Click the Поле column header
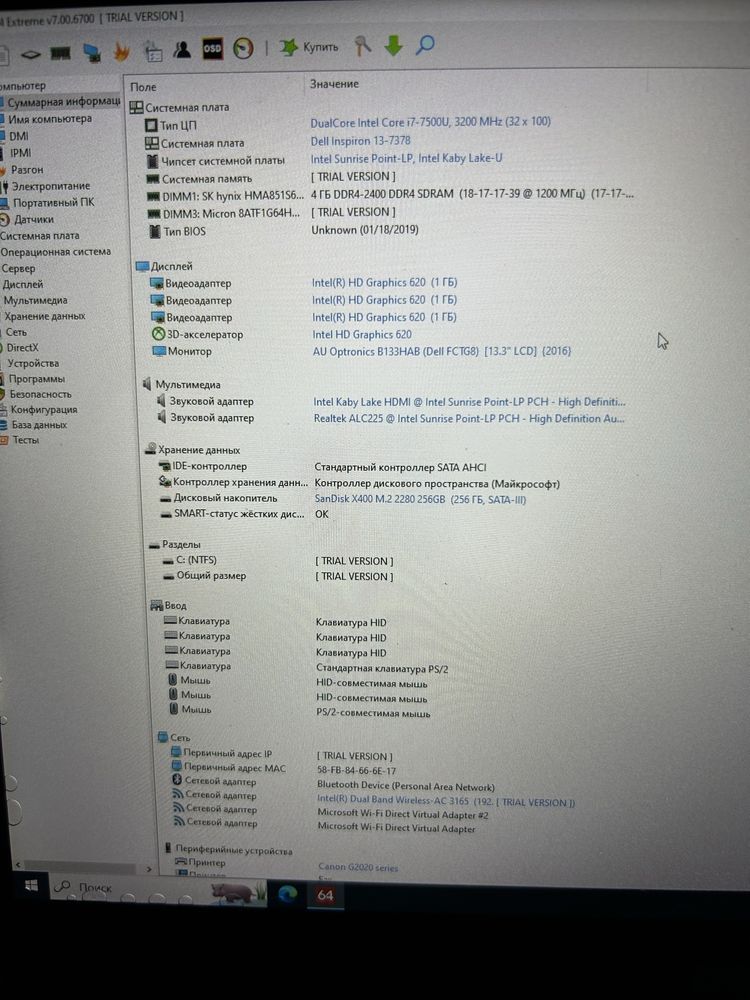Screen dimensions: 750x1000 [143, 87]
